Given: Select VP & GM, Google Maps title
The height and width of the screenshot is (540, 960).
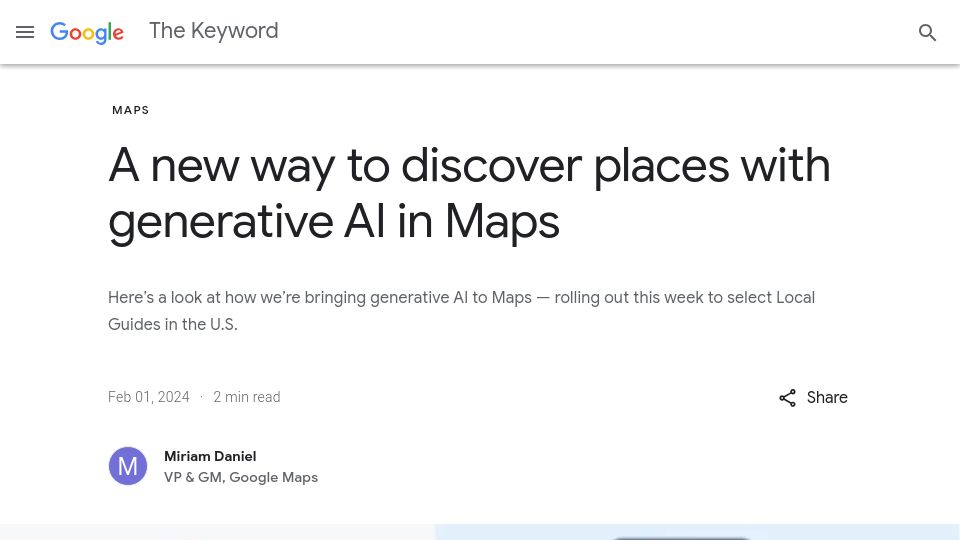Looking at the screenshot, I should [241, 477].
